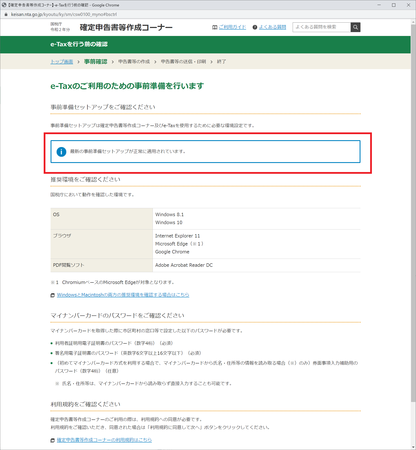
Task: Click the マイナンバーカードのパスワードをご確認ください heading
Action: tap(117, 315)
